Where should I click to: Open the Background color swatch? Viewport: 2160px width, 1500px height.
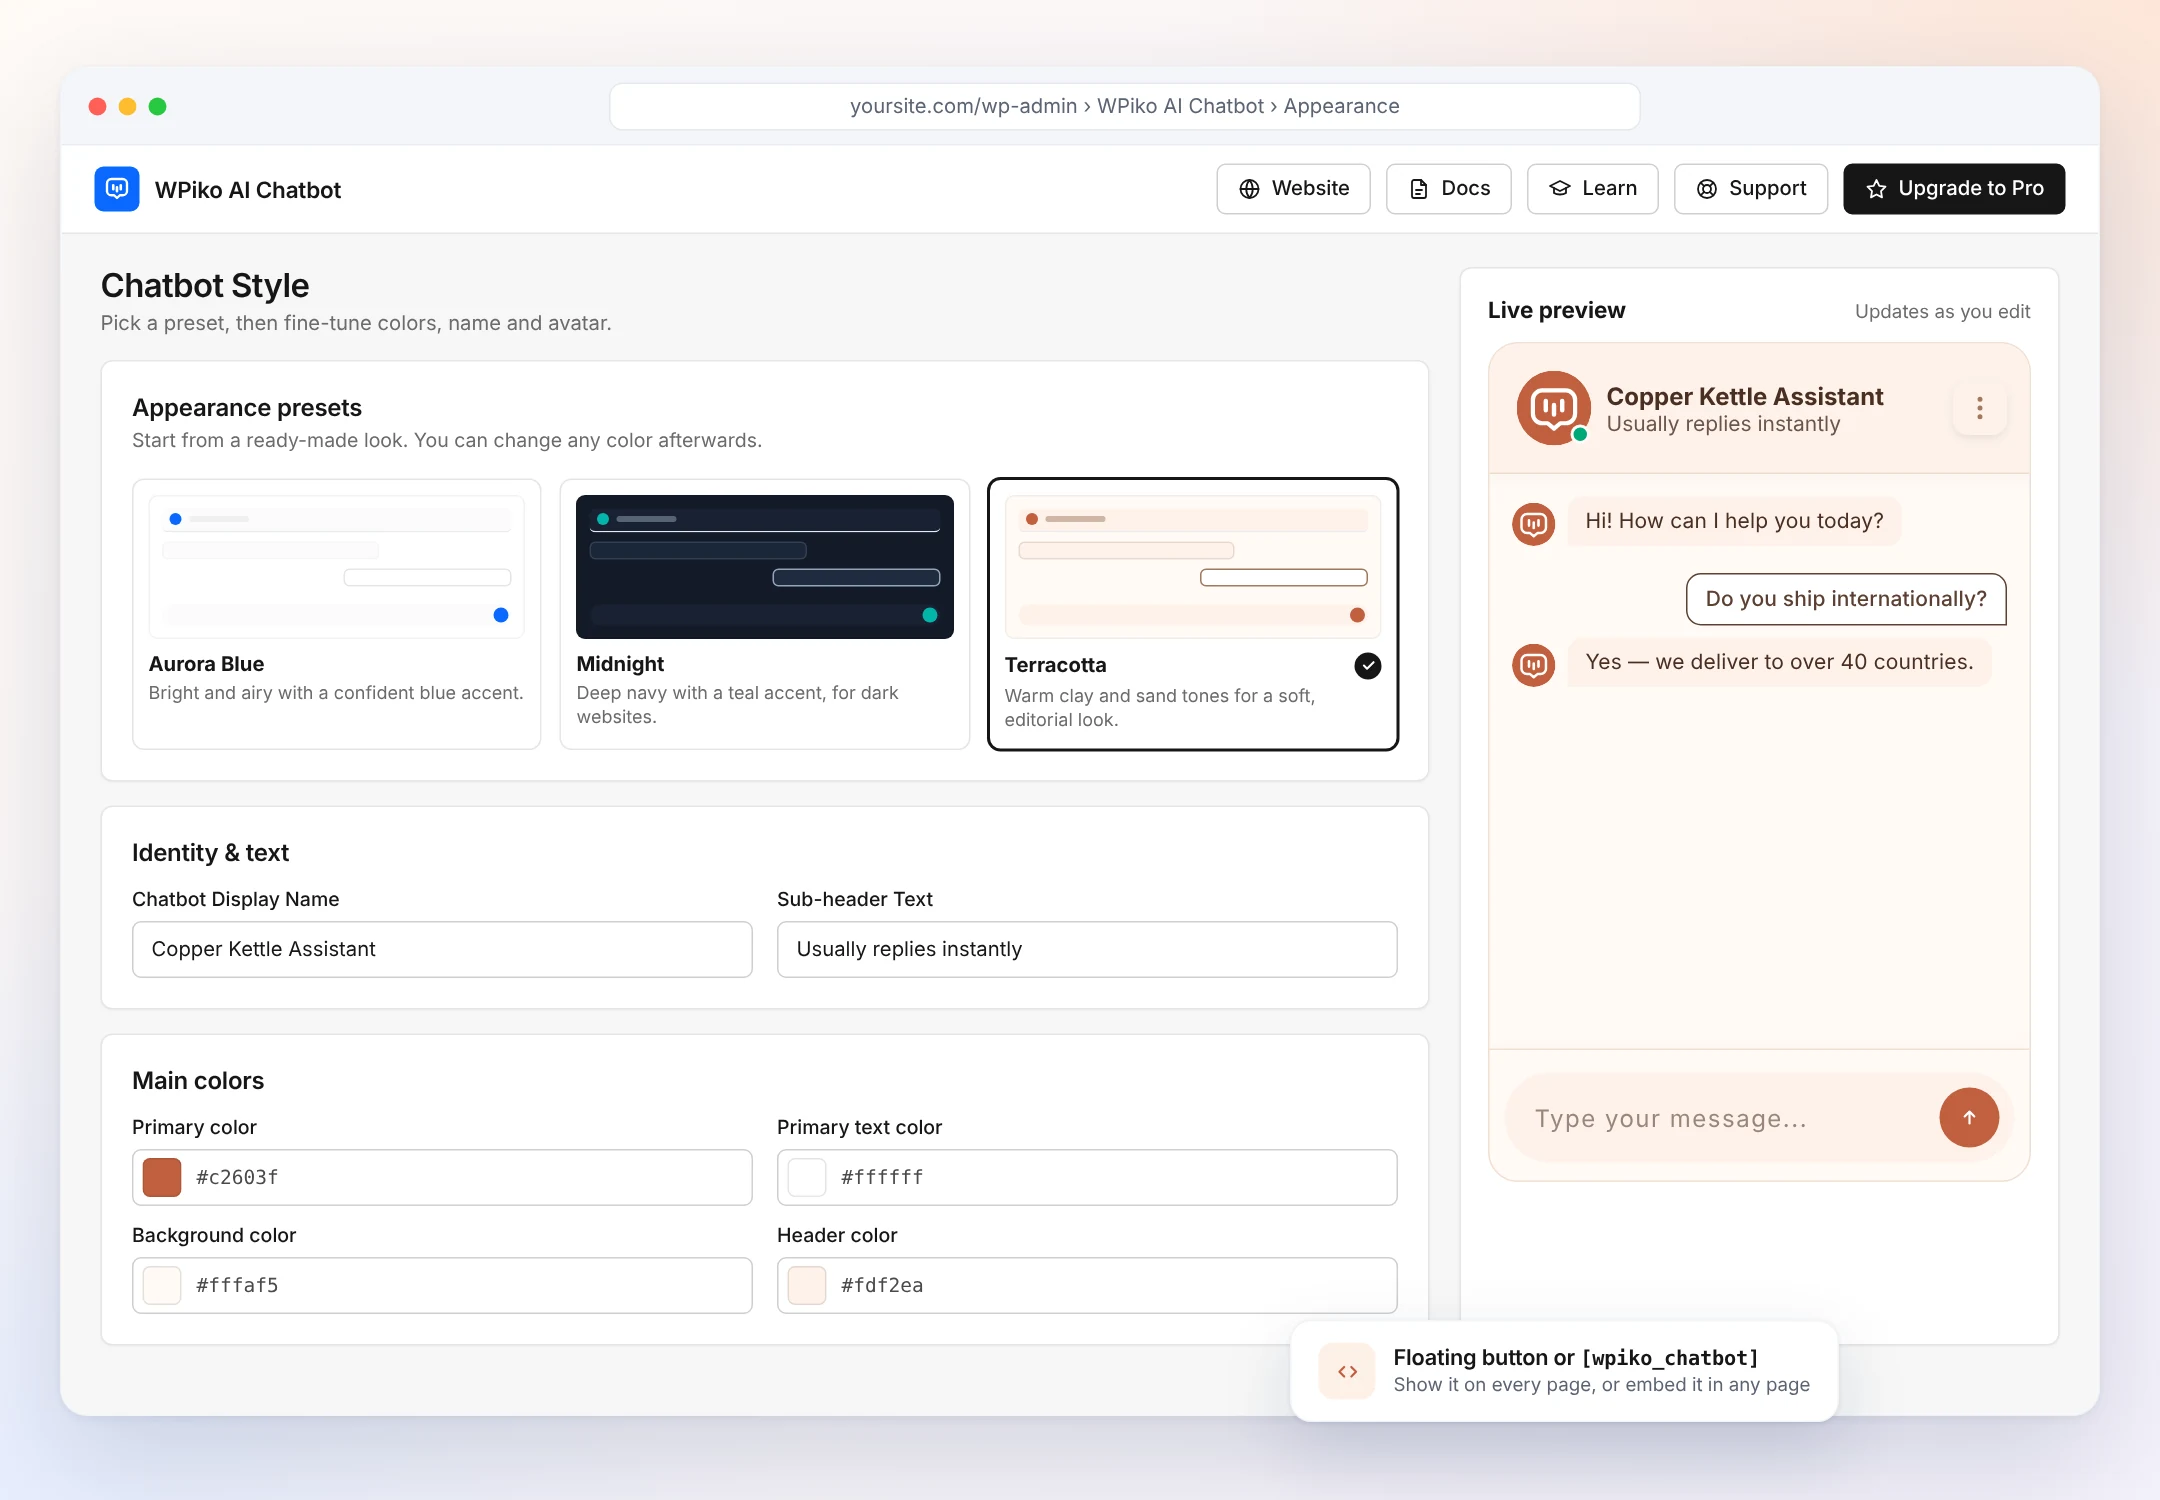(x=162, y=1285)
